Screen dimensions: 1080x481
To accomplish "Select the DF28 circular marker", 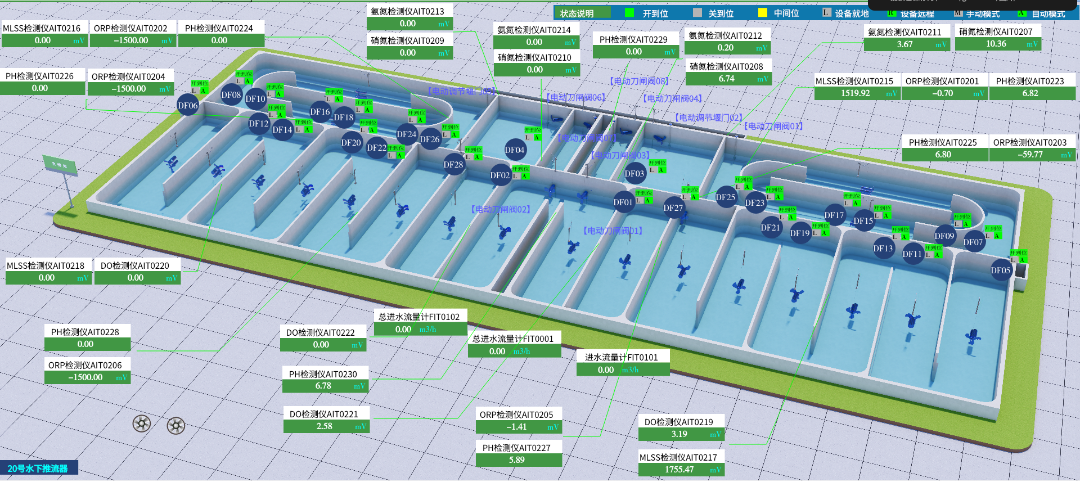I will 453,164.
